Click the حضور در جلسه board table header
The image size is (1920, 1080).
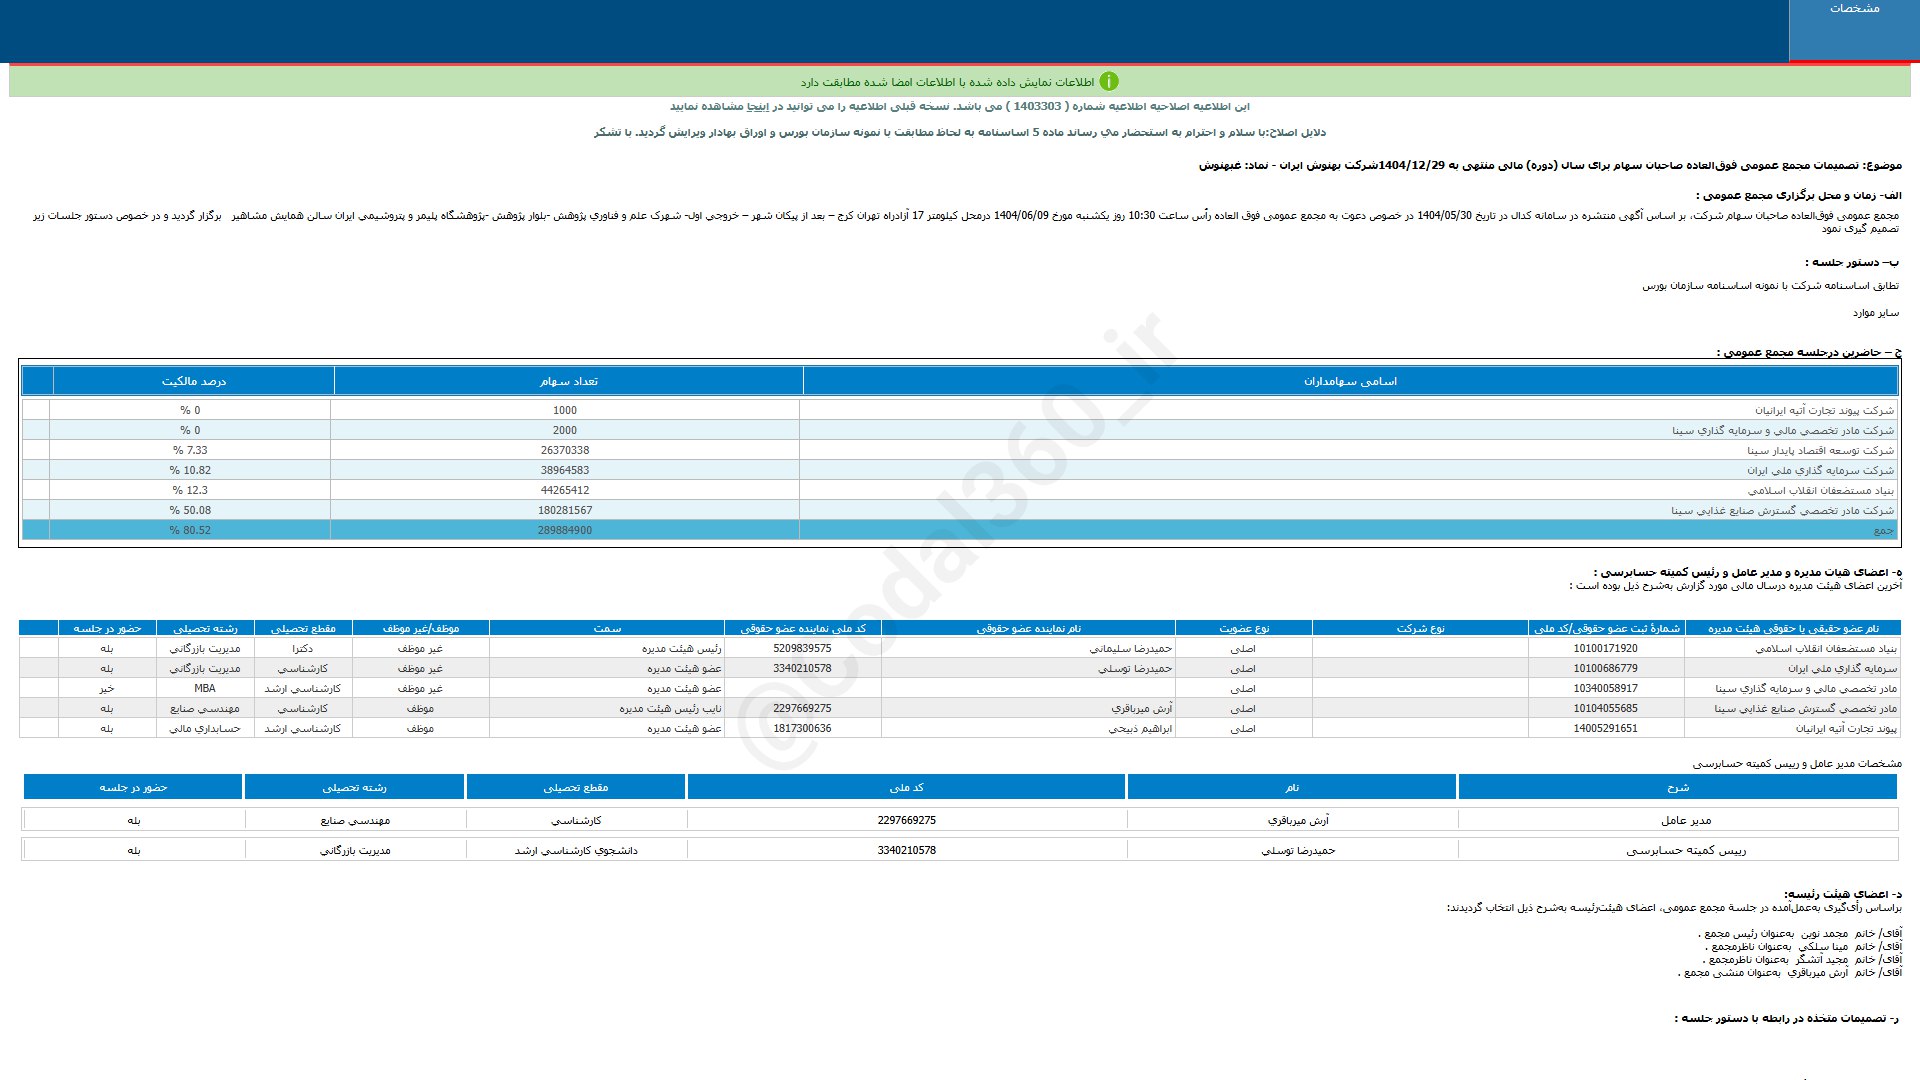pyautogui.click(x=107, y=628)
